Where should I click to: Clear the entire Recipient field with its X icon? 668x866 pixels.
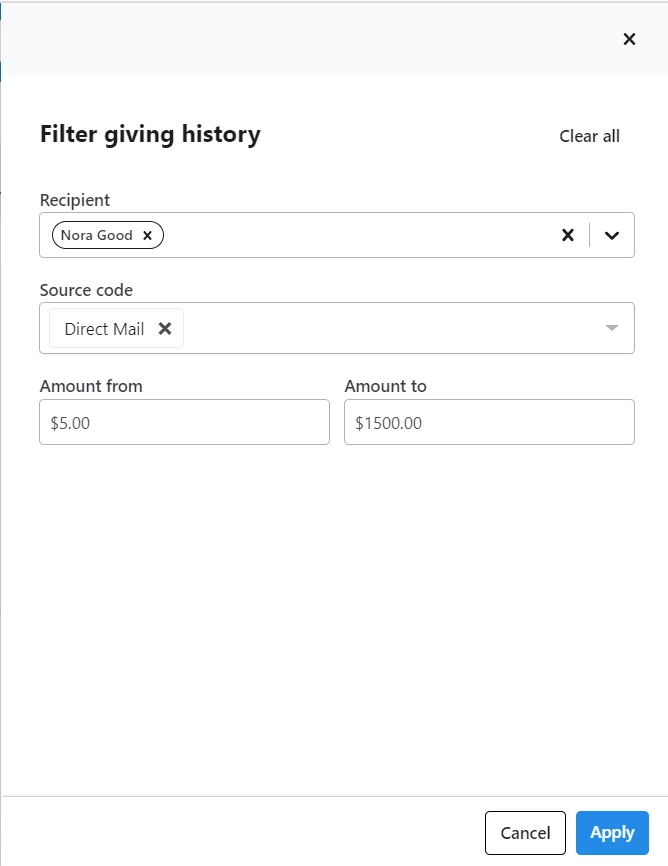click(568, 235)
